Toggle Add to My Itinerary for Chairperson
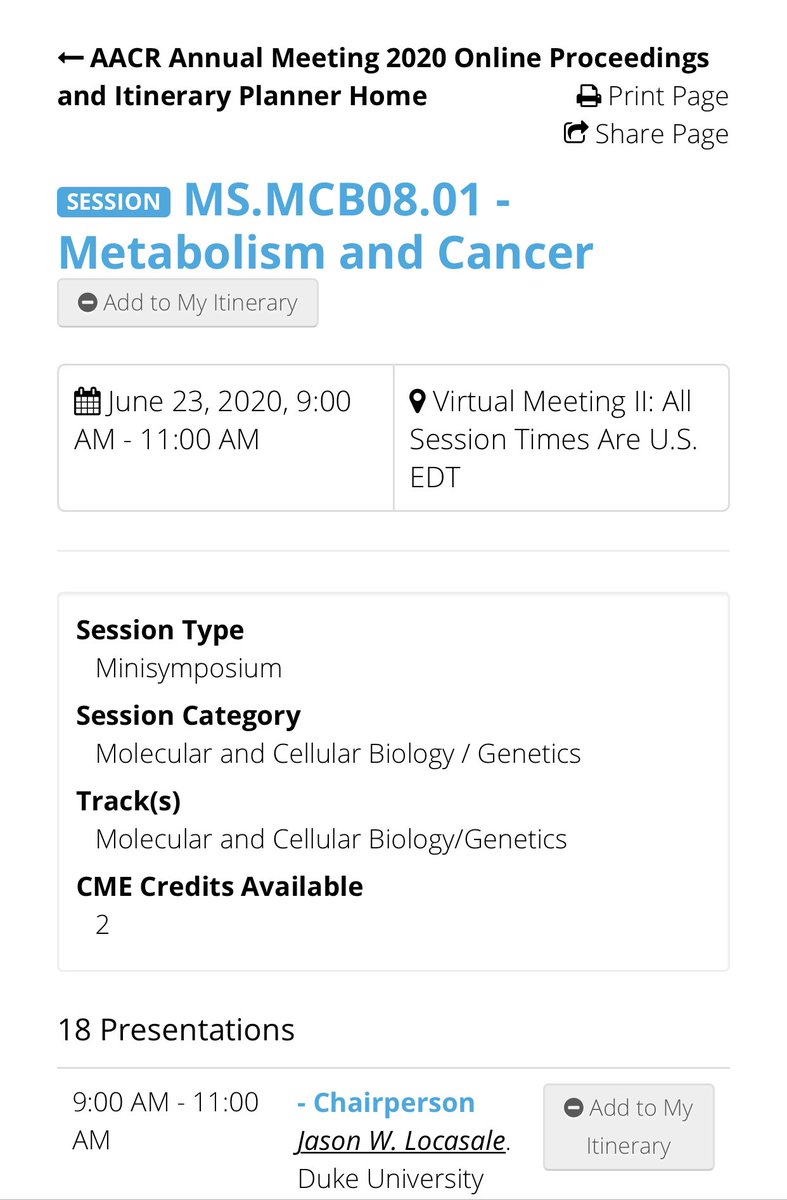The image size is (787, 1200). 629,1127
